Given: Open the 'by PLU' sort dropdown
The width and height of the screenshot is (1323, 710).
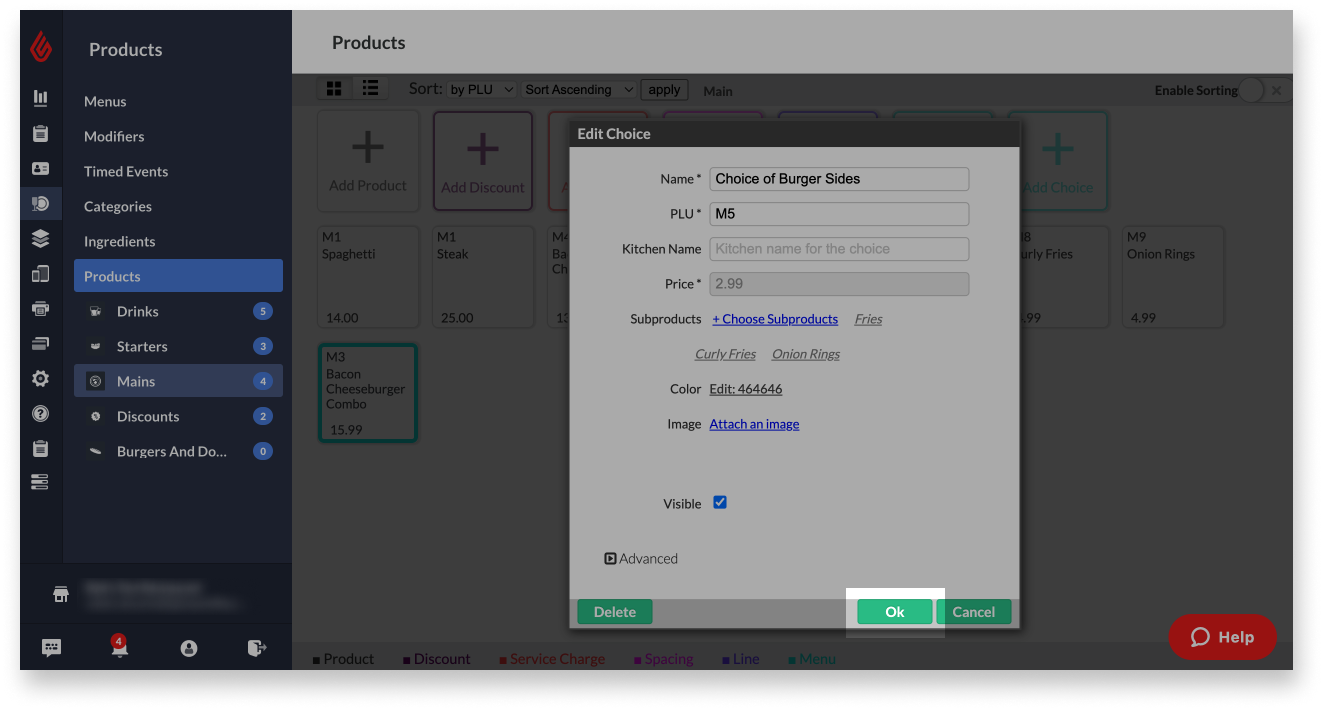Looking at the screenshot, I should point(480,88).
